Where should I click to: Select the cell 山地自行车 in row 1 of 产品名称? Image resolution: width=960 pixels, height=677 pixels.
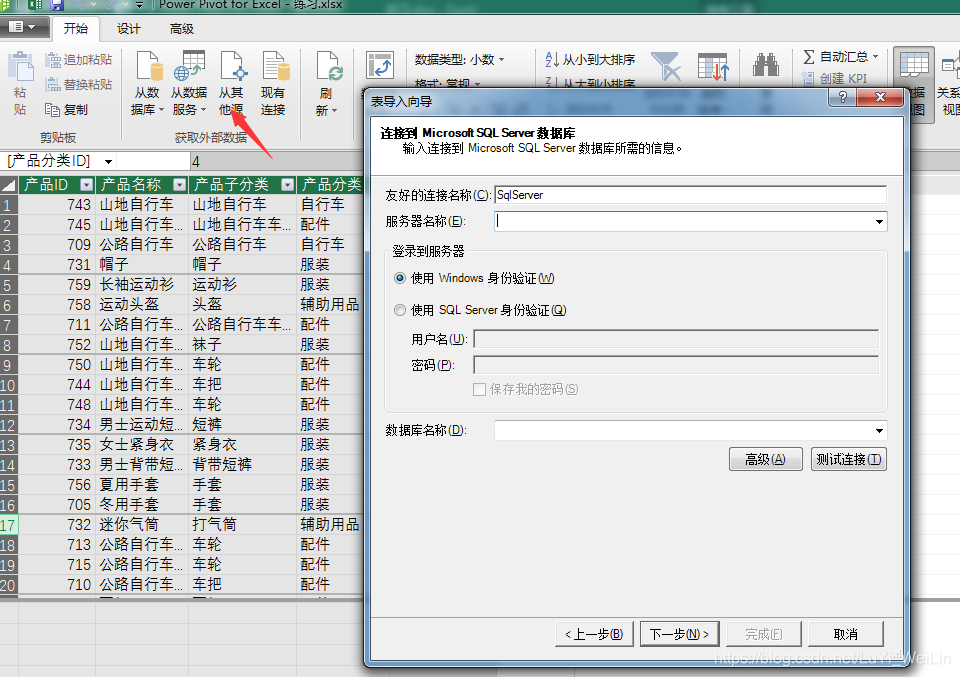pyautogui.click(x=142, y=204)
